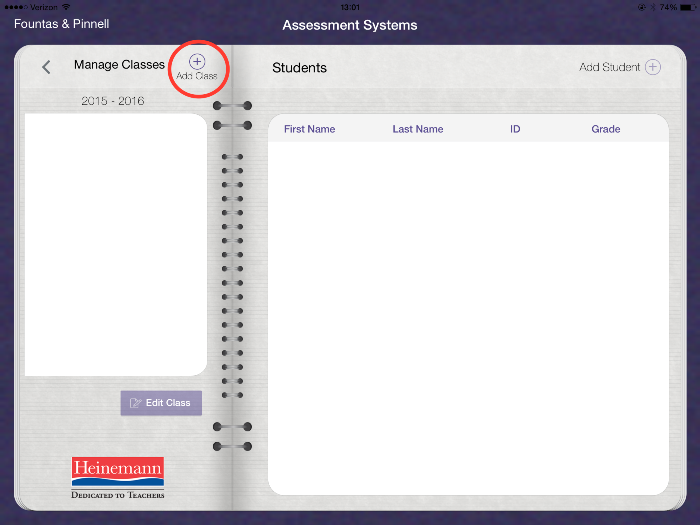The height and width of the screenshot is (525, 700).
Task: Sort students by Last Name column
Action: pyautogui.click(x=418, y=129)
